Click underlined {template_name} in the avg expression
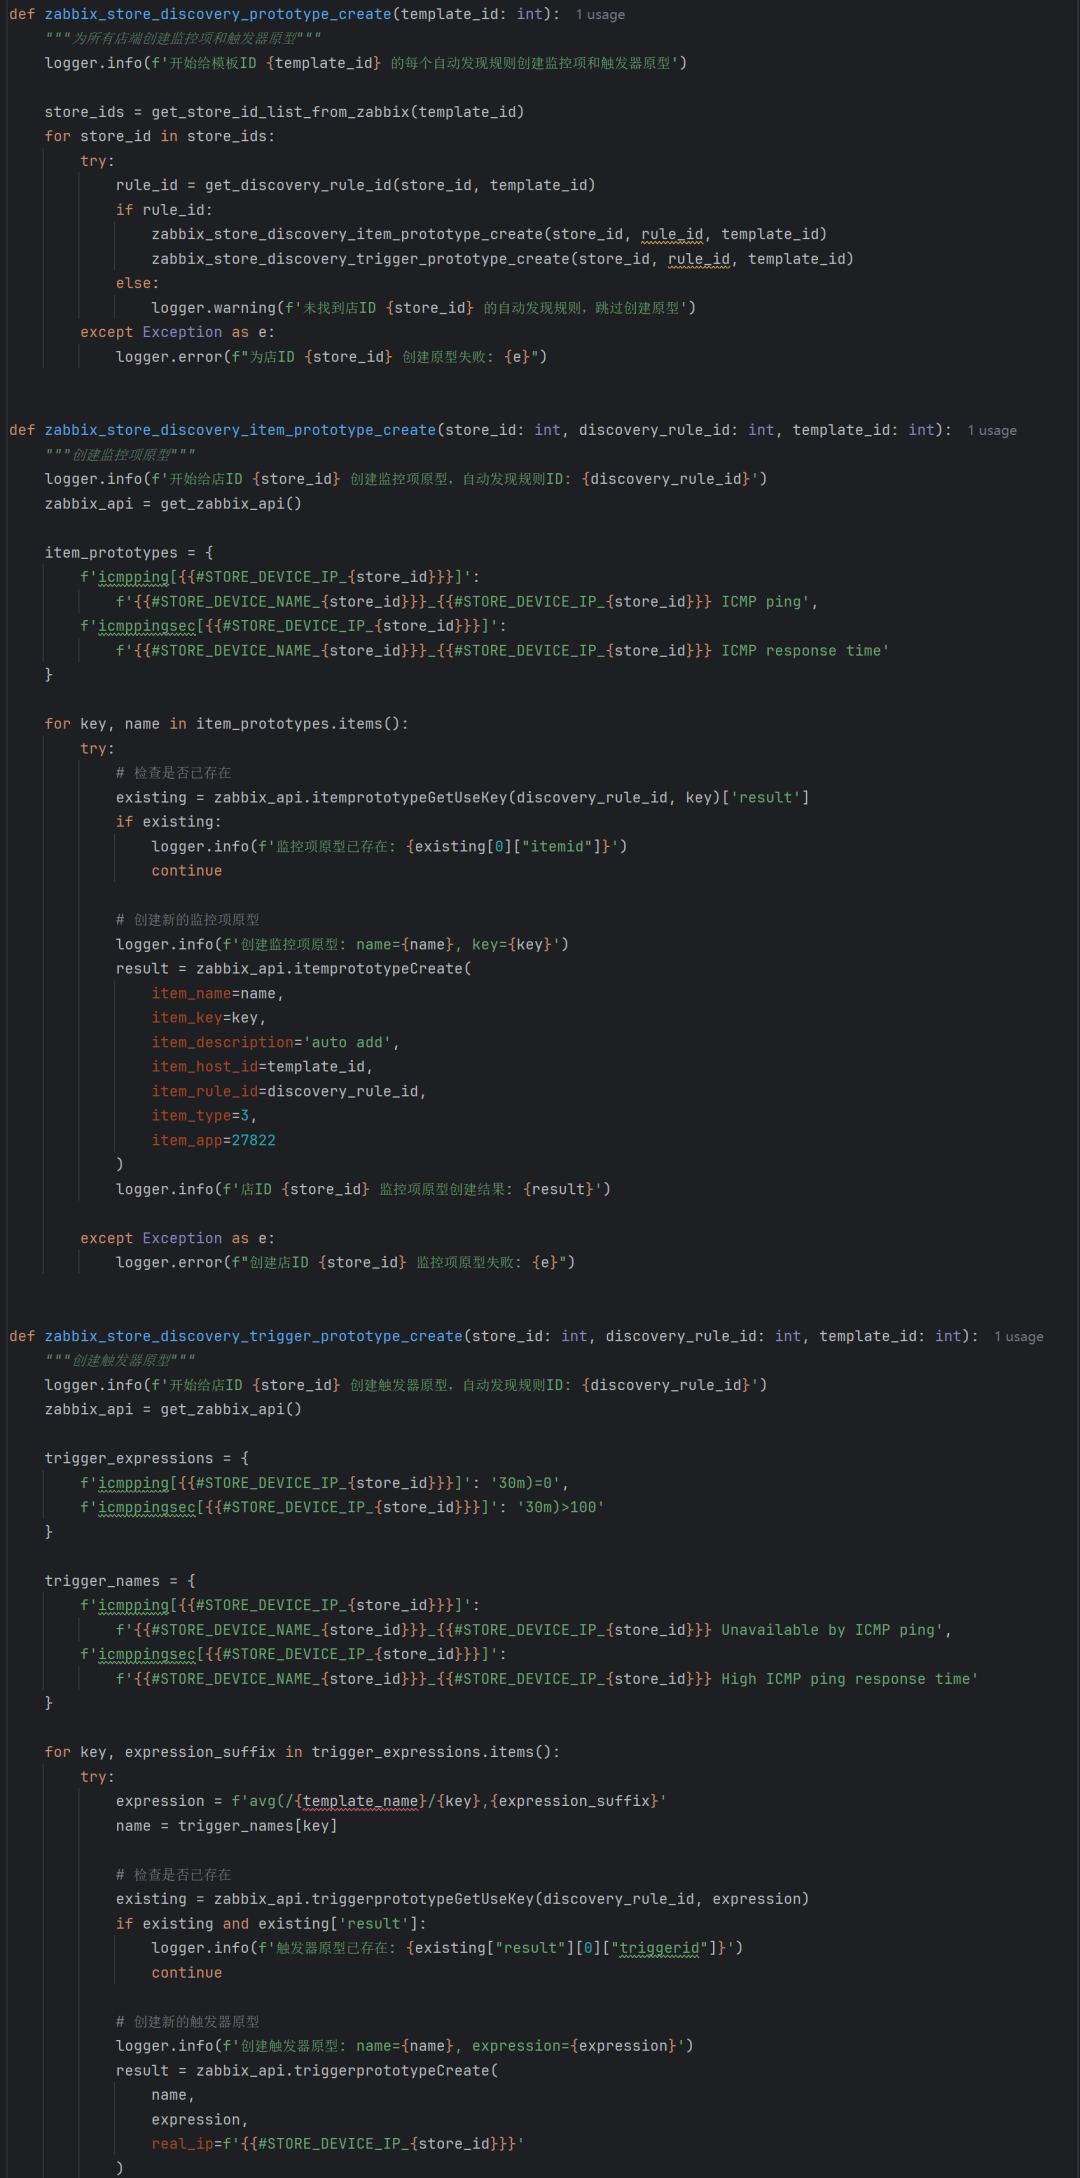Image resolution: width=1080 pixels, height=2178 pixels. (x=360, y=1802)
